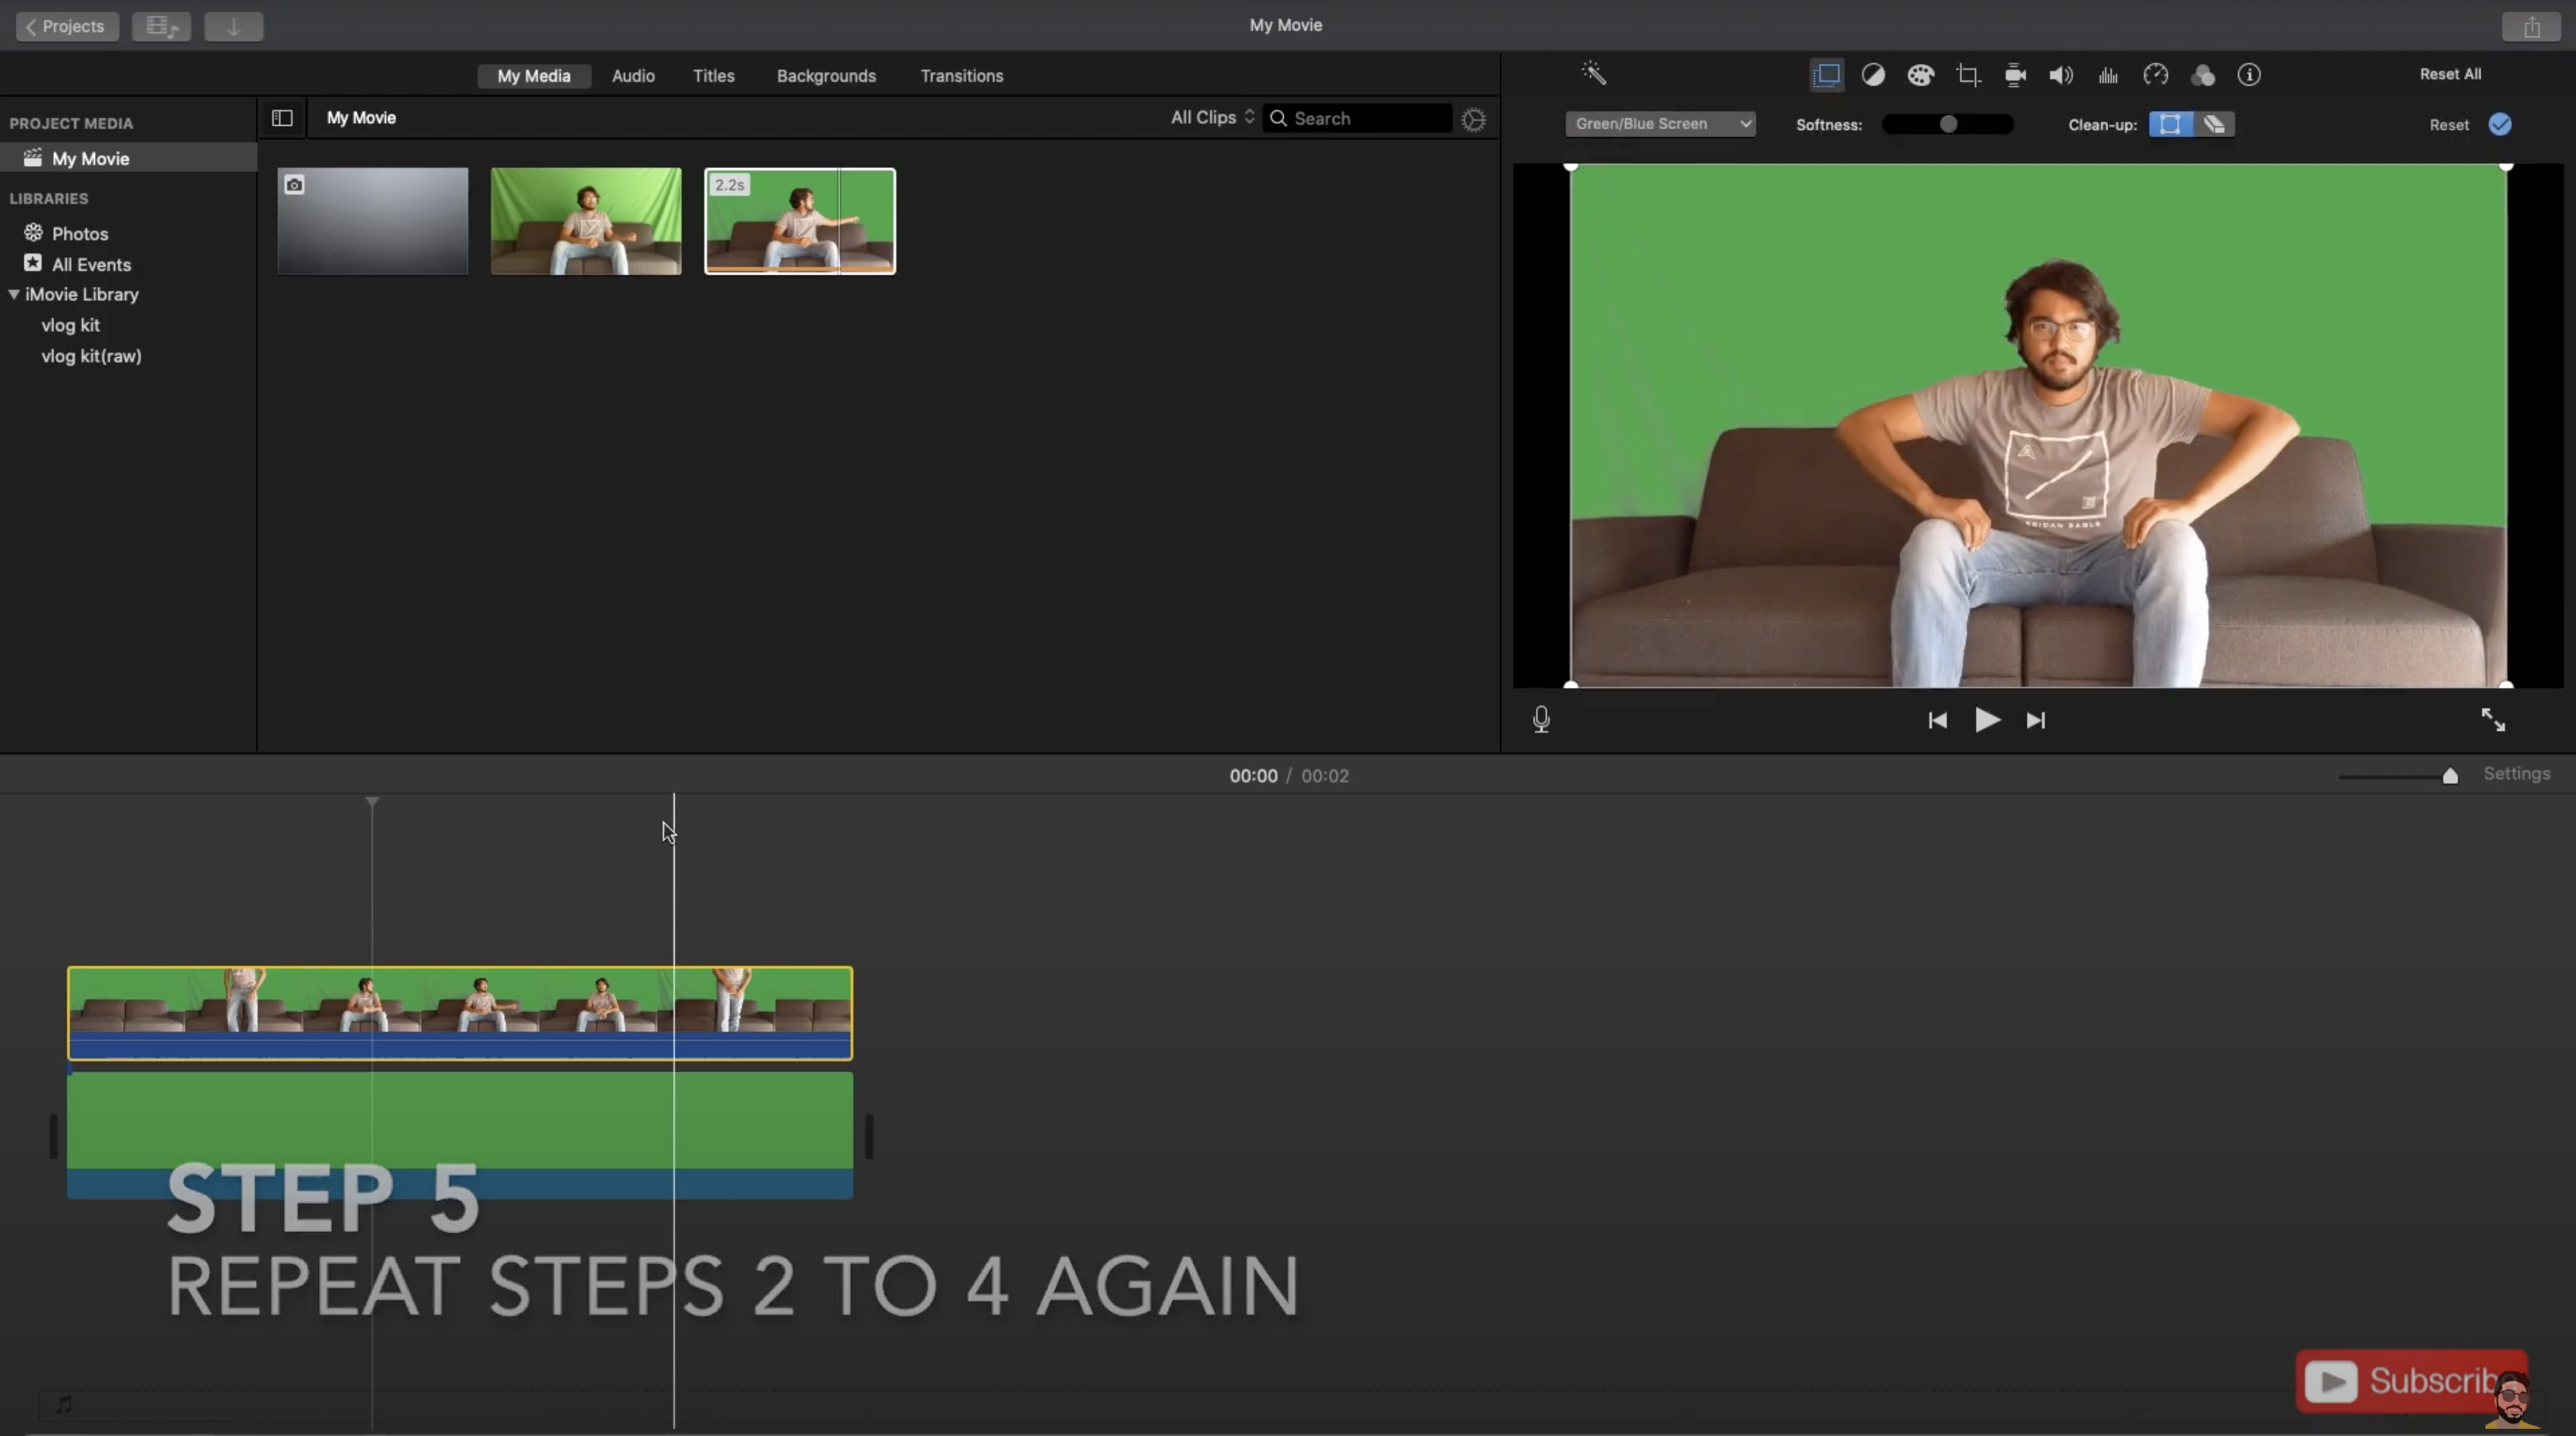Open the noise reduction equalizer icon
The width and height of the screenshot is (2576, 1436).
tap(2108, 75)
